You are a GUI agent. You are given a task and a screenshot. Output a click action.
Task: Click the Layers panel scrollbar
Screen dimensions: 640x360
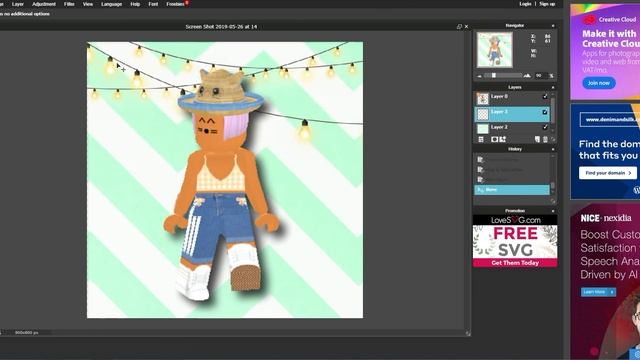click(x=553, y=112)
